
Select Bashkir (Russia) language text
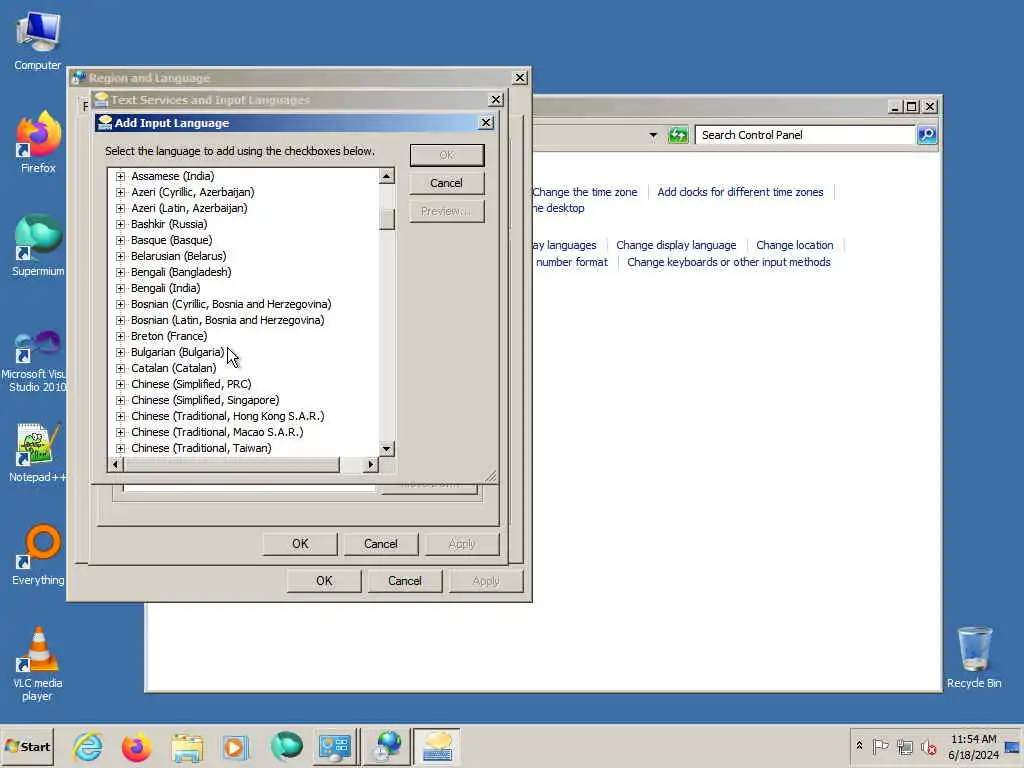pos(169,224)
